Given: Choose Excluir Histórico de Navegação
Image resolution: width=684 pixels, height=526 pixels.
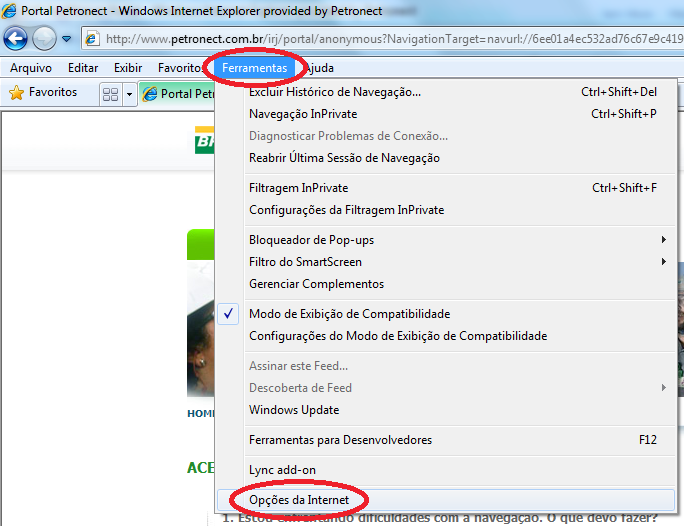Looking at the screenshot, I should (446, 92).
